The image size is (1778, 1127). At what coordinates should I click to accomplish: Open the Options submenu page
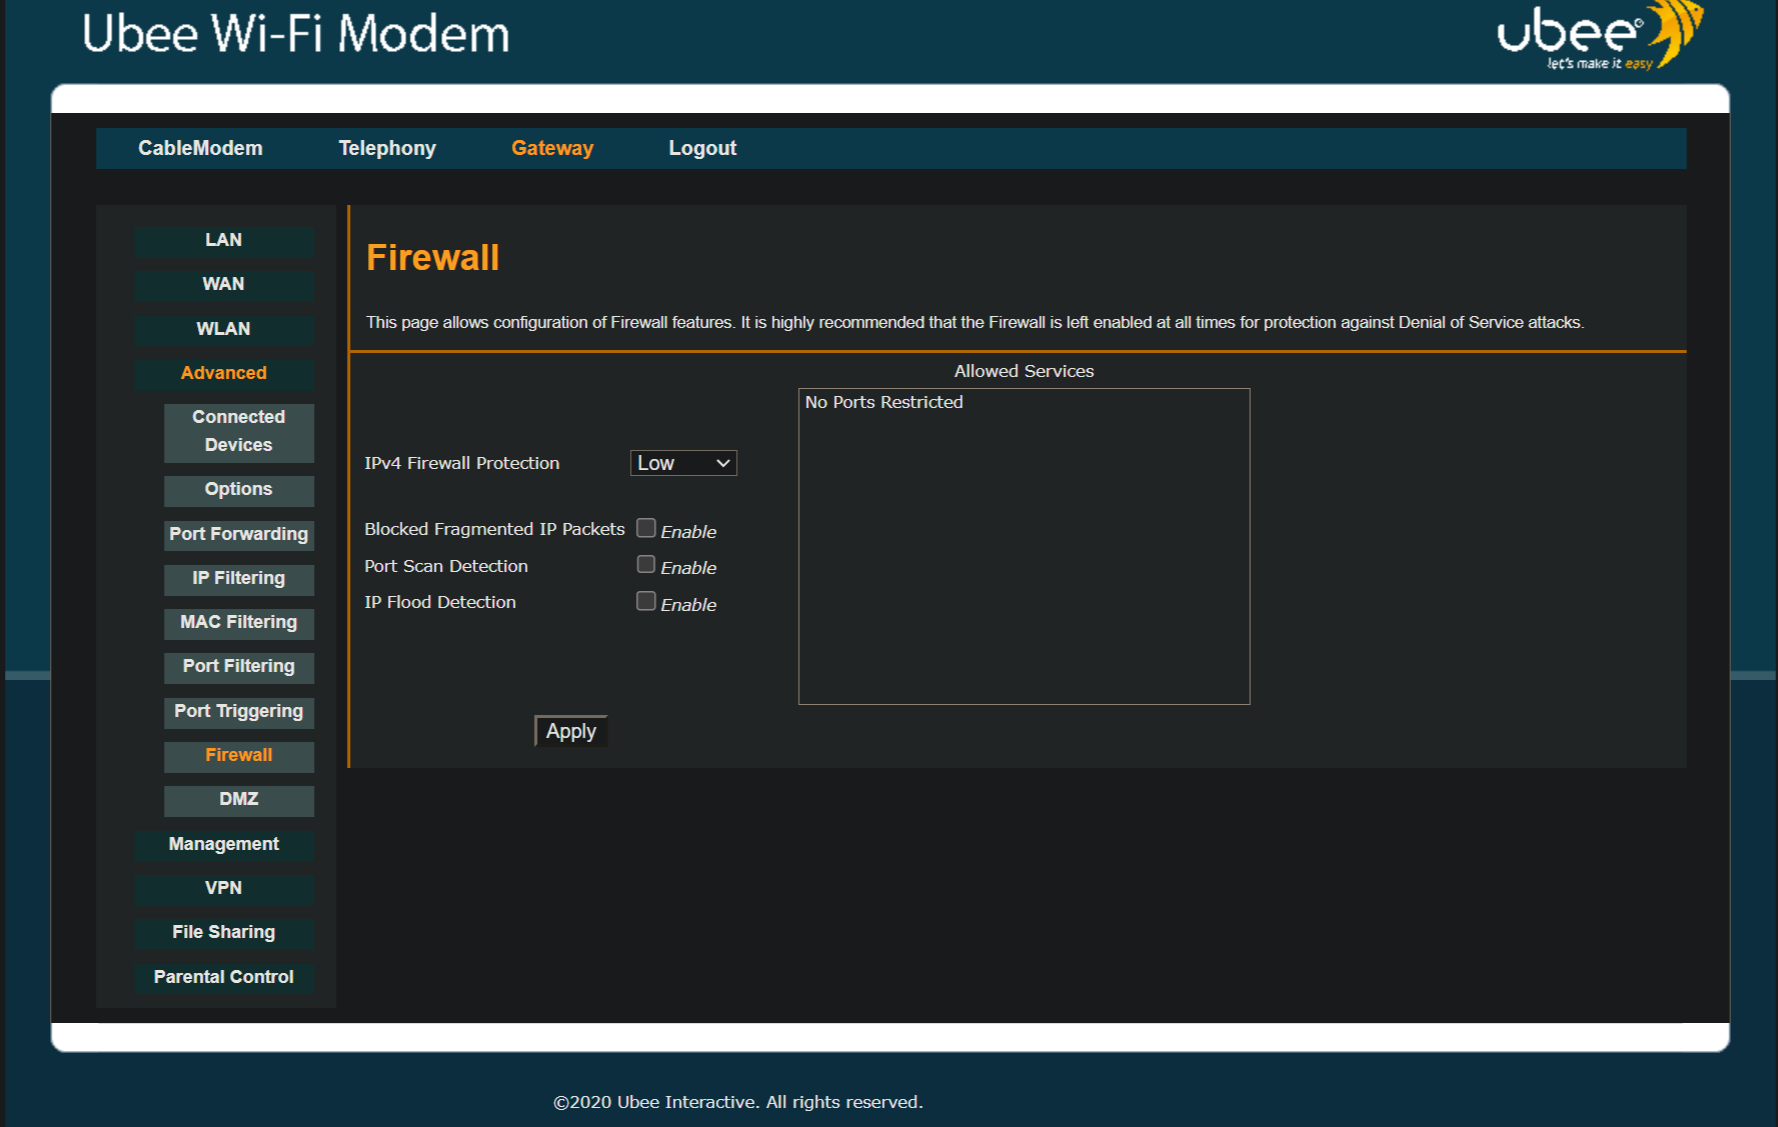[239, 489]
